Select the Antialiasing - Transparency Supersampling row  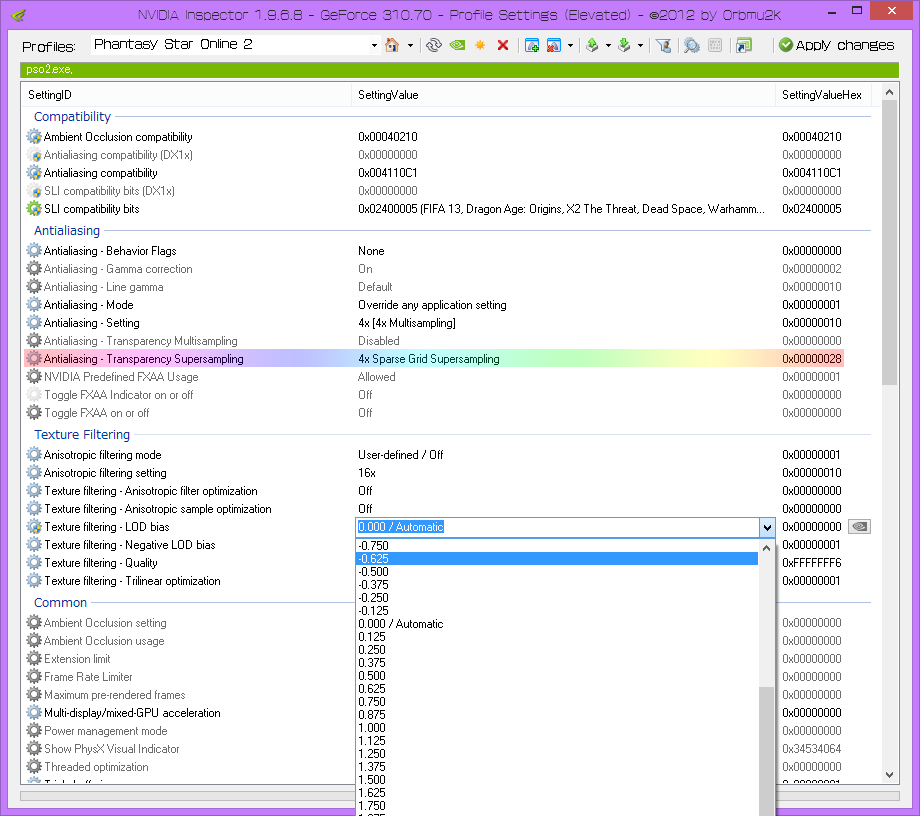[433, 359]
